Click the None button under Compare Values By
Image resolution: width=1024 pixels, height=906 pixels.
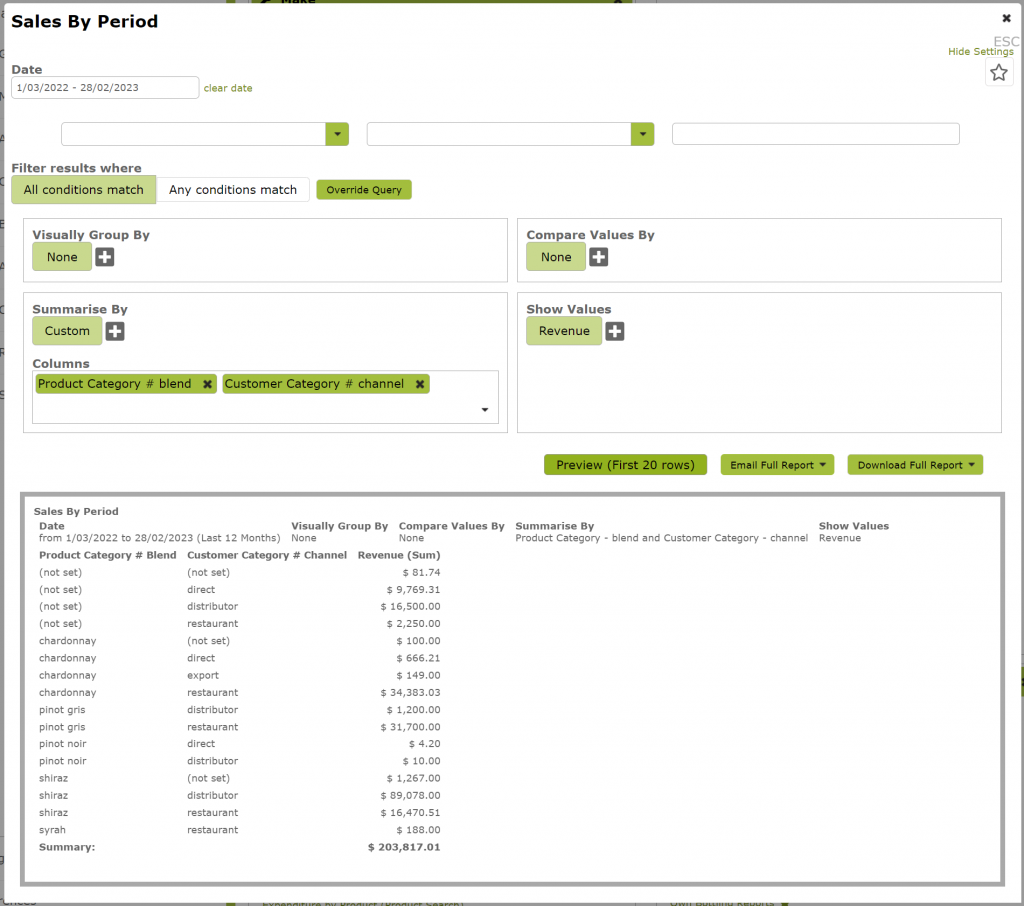pos(556,257)
